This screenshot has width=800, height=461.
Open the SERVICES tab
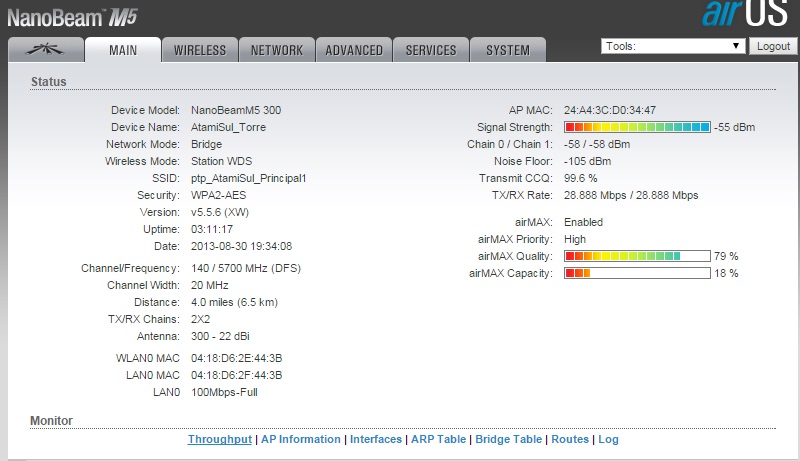(x=431, y=50)
